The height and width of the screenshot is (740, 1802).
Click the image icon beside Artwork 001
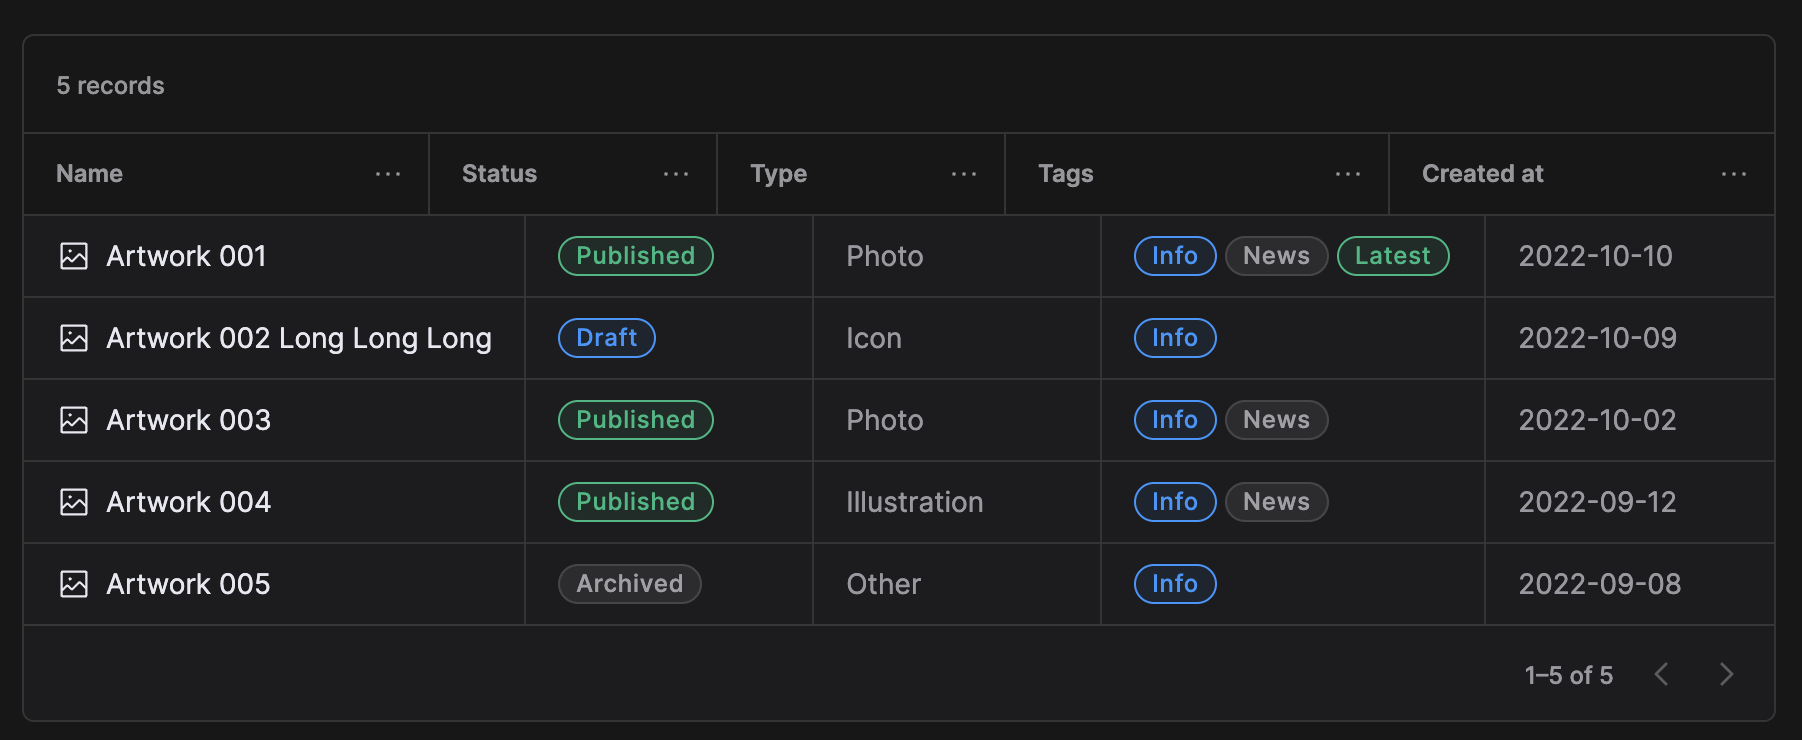pyautogui.click(x=74, y=256)
